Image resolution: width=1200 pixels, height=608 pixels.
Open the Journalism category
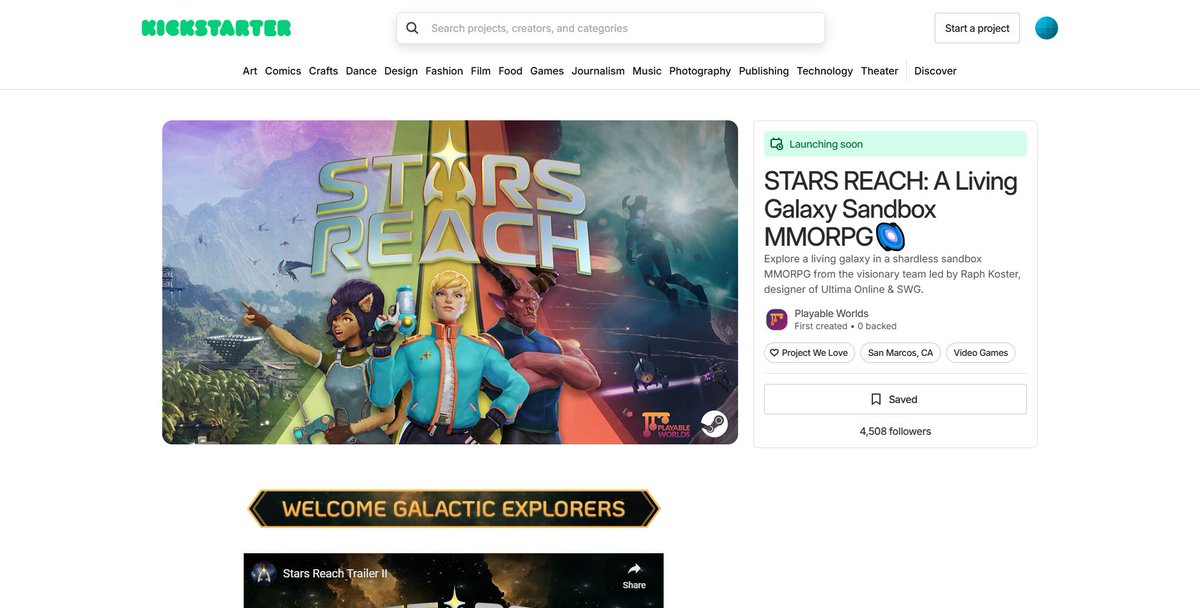598,71
